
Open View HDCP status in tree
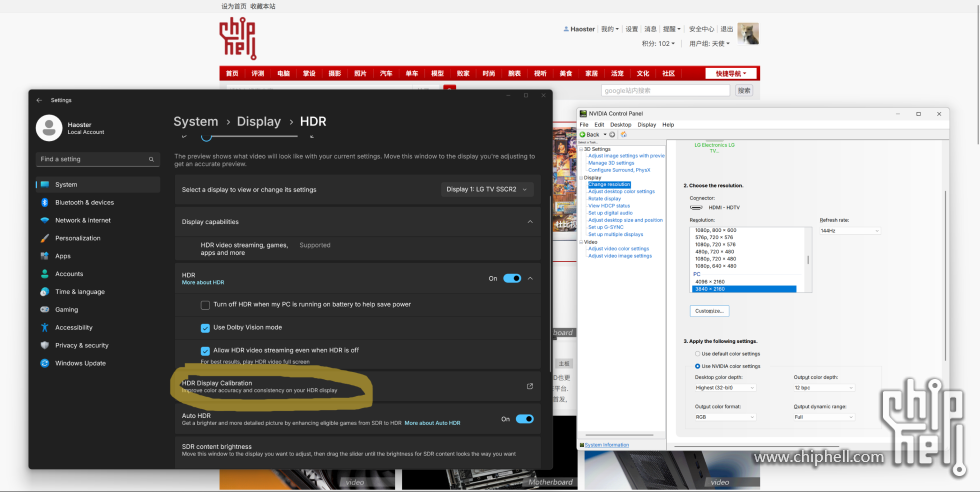[x=609, y=206]
